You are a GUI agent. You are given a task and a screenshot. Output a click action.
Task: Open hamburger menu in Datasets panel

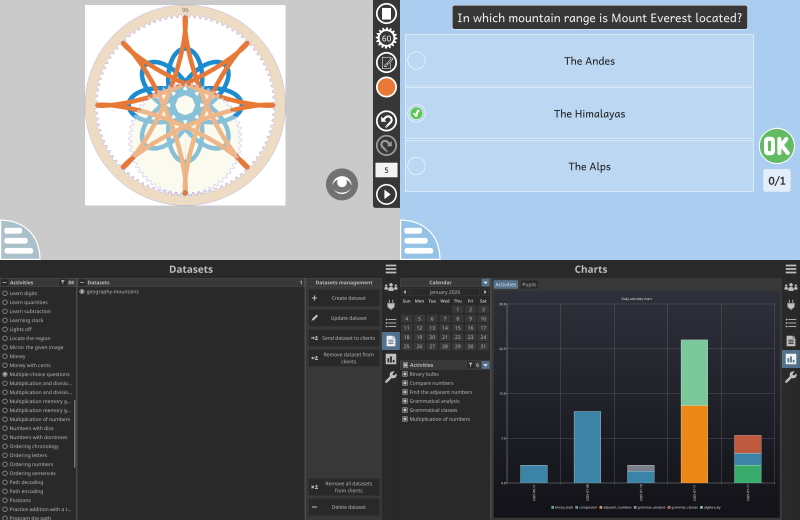(390, 269)
